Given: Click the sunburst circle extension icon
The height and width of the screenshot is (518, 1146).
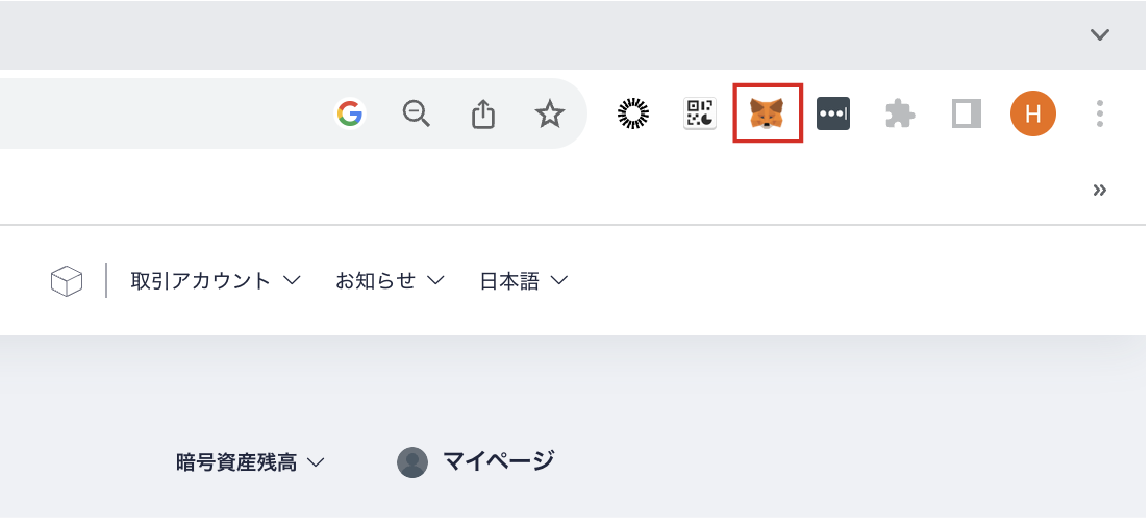Looking at the screenshot, I should point(633,114).
